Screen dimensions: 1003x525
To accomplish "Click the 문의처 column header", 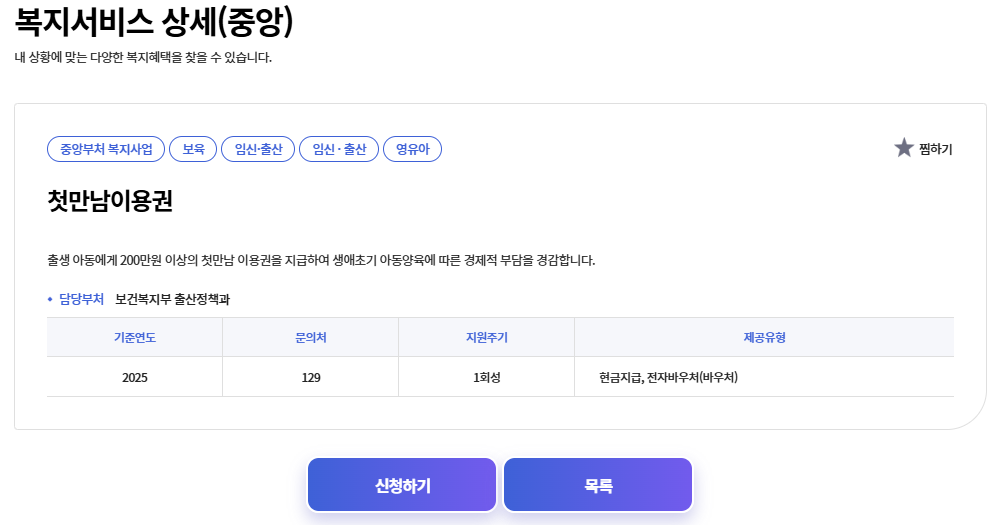I will (310, 337).
